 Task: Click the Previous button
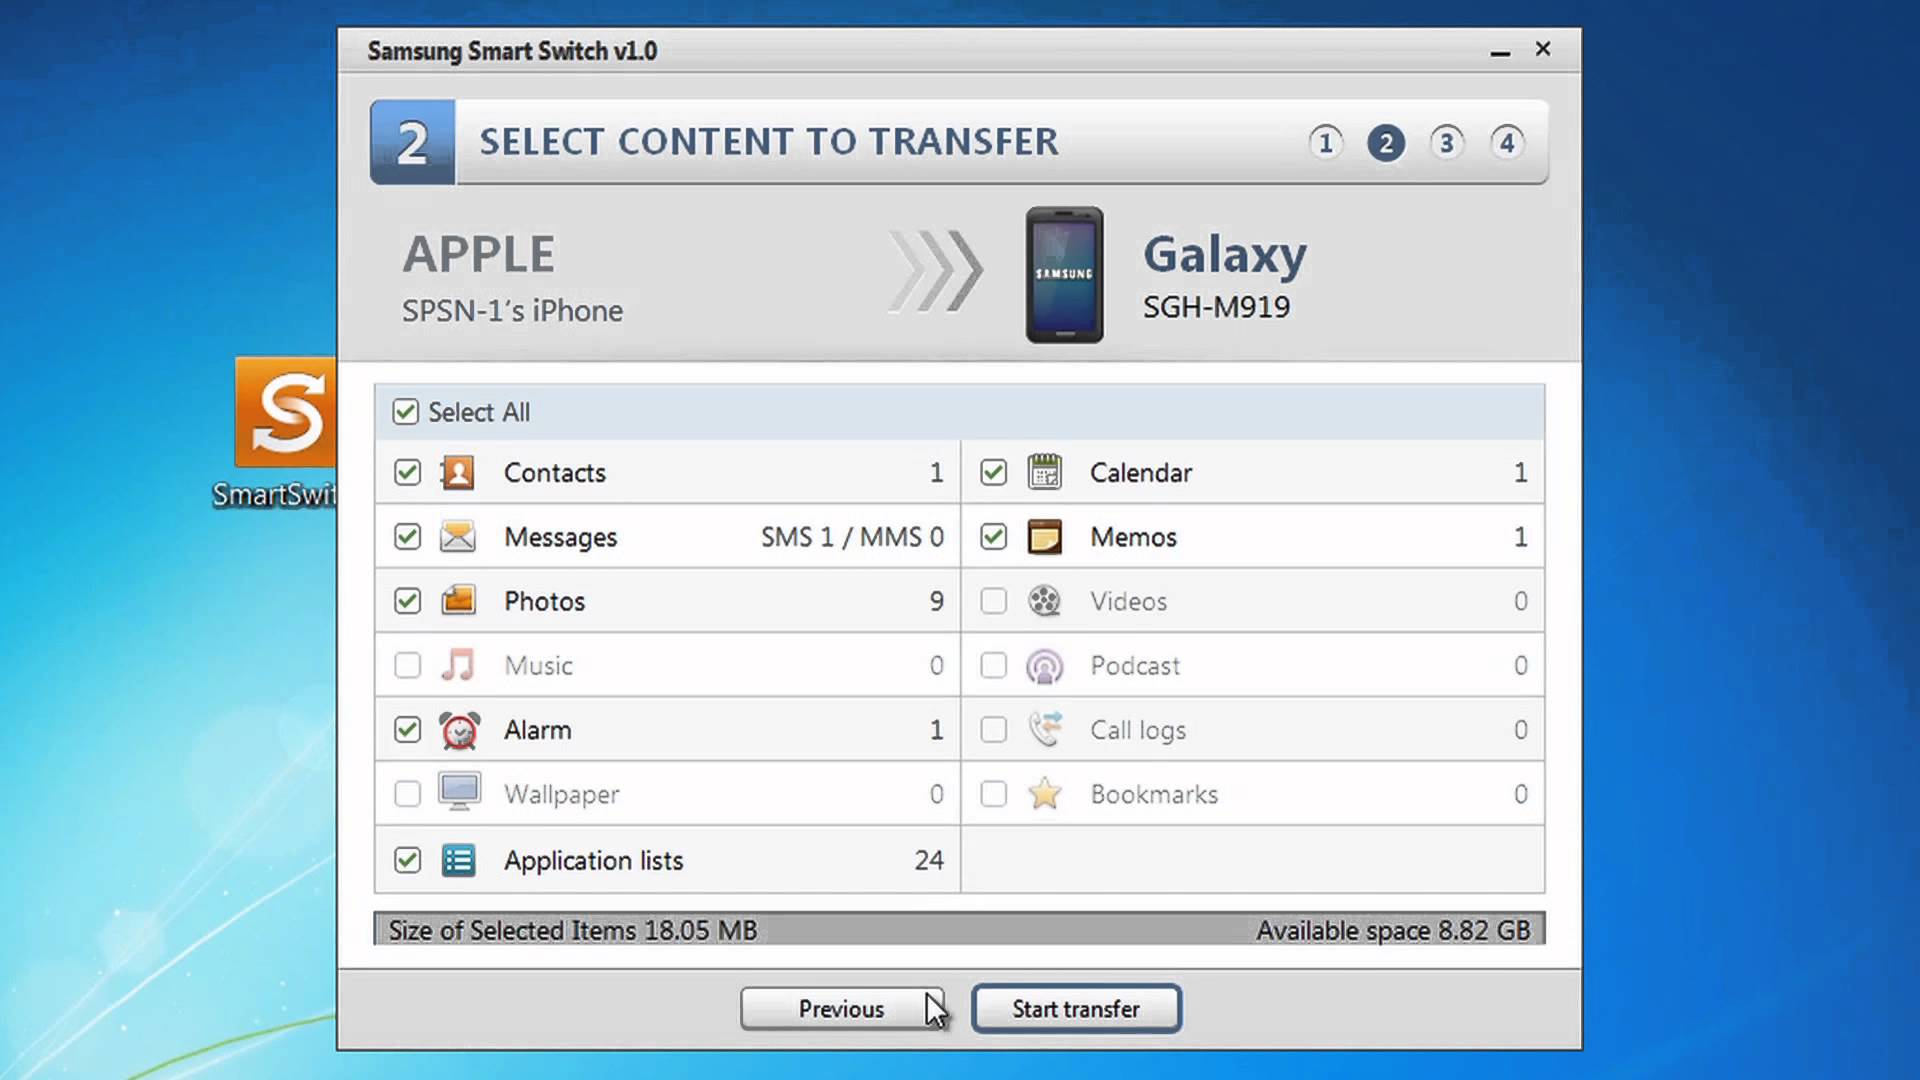tap(840, 1007)
